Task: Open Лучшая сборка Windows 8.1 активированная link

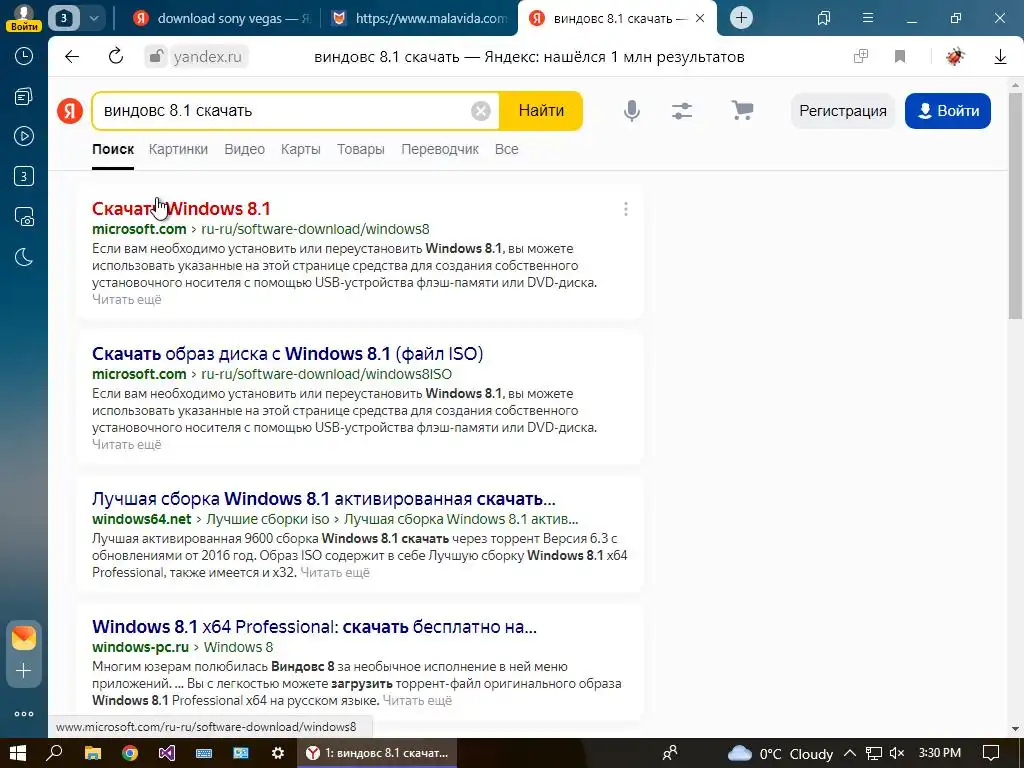Action: 324,499
